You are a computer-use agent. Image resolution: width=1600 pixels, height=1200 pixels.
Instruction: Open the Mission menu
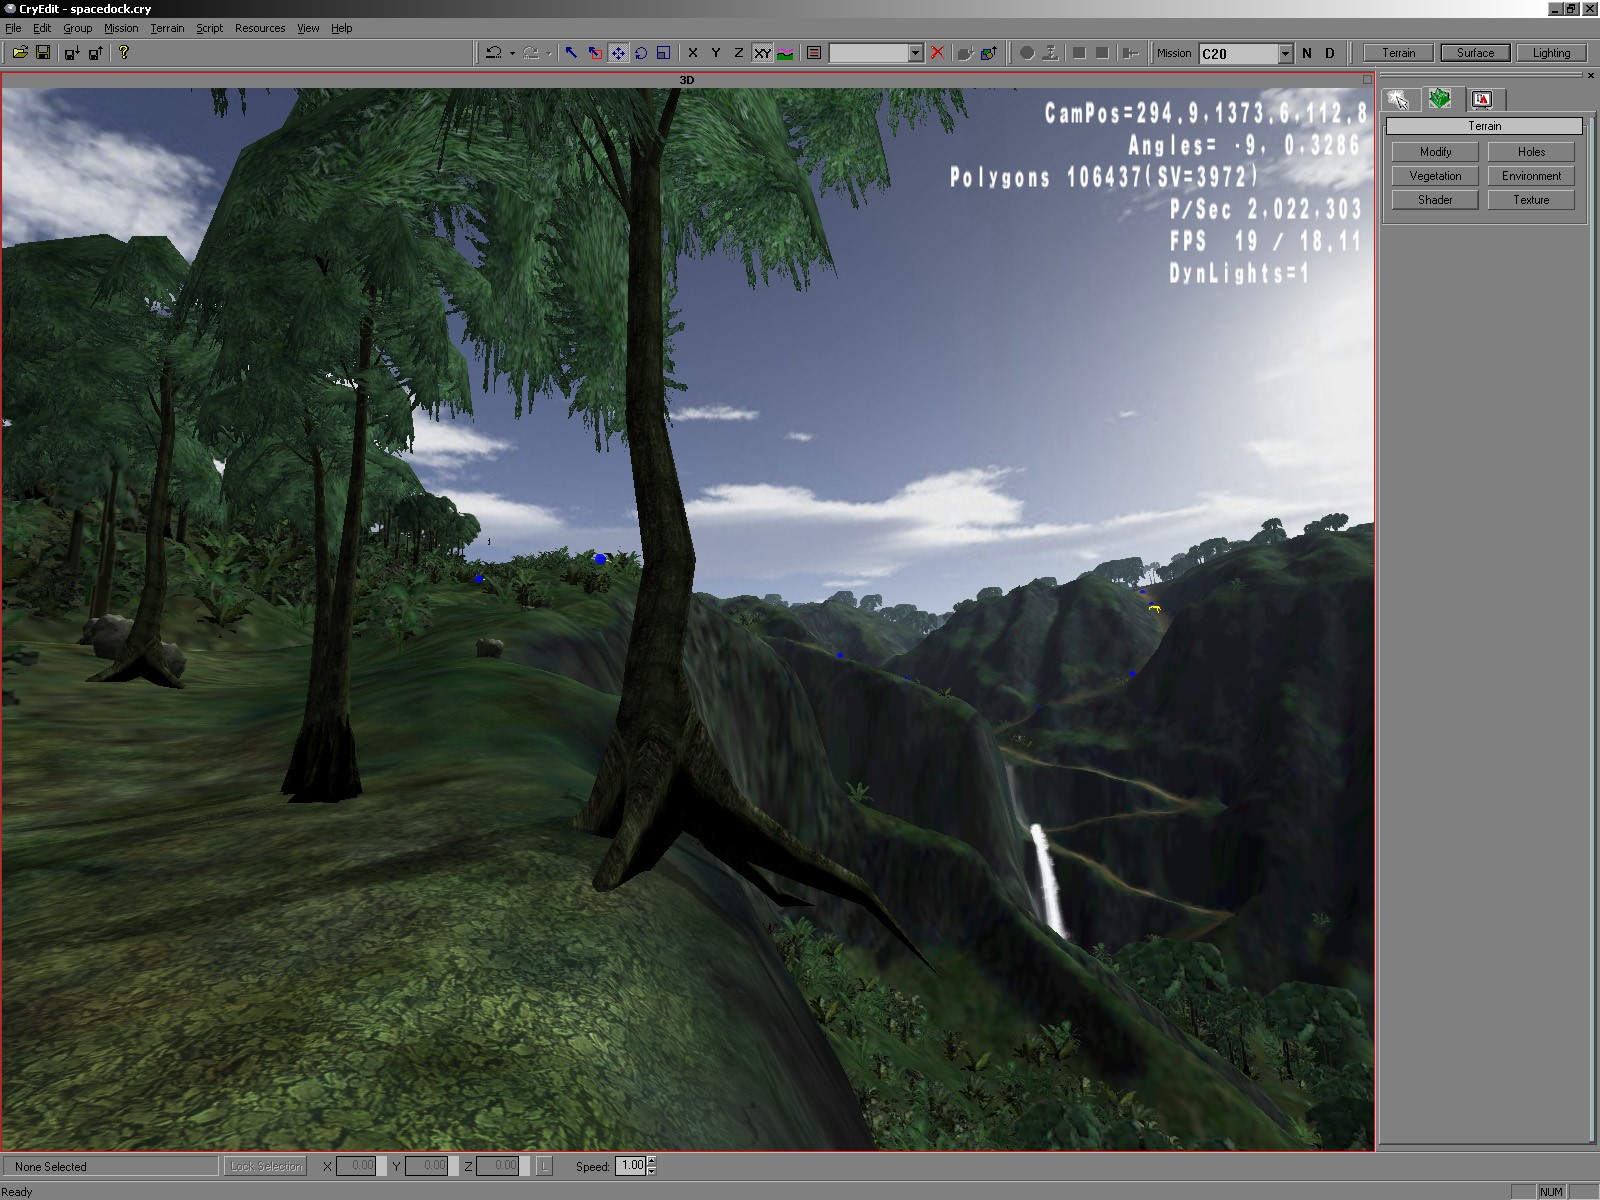tap(121, 28)
